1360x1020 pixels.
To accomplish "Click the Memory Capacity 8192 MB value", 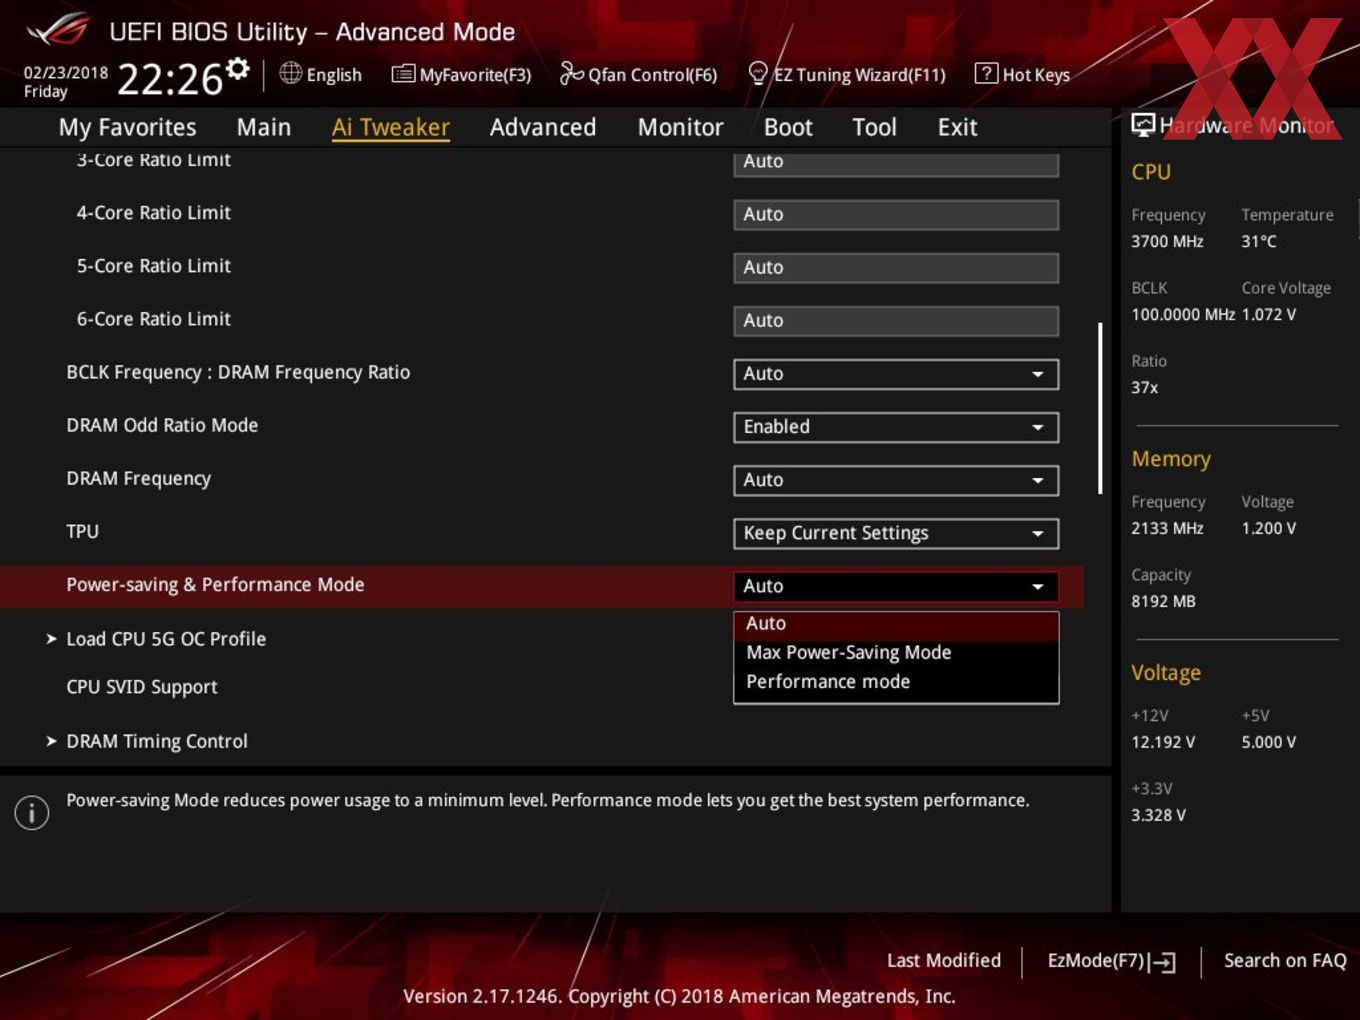I will tap(1163, 601).
